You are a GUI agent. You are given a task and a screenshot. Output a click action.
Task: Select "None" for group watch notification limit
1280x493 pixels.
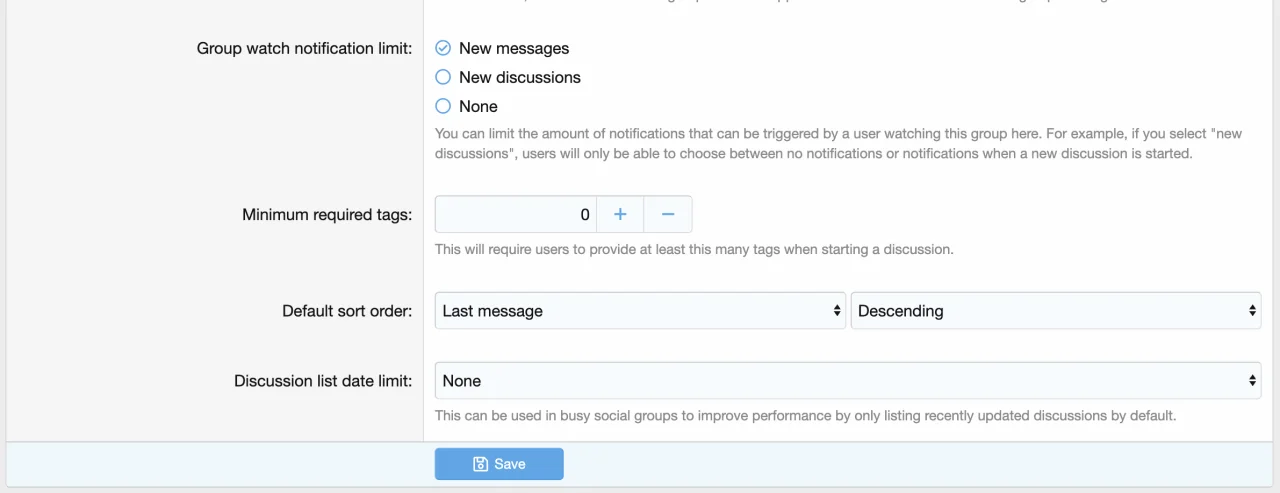click(x=443, y=106)
